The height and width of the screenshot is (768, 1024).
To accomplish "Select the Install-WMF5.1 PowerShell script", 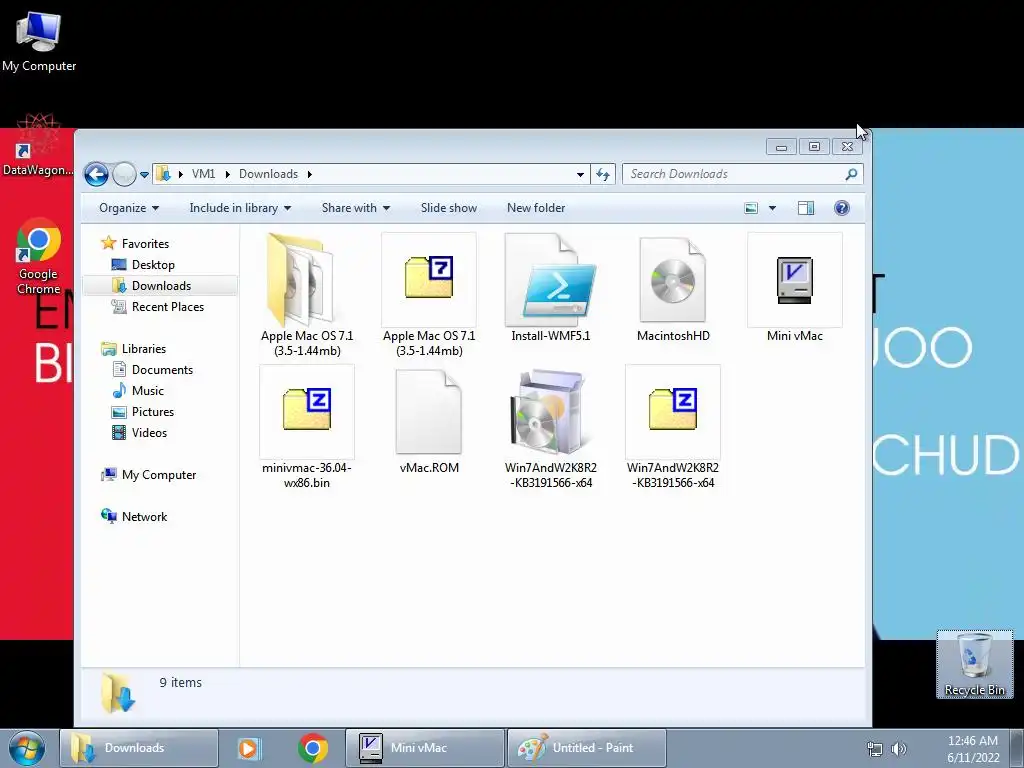I will (551, 288).
